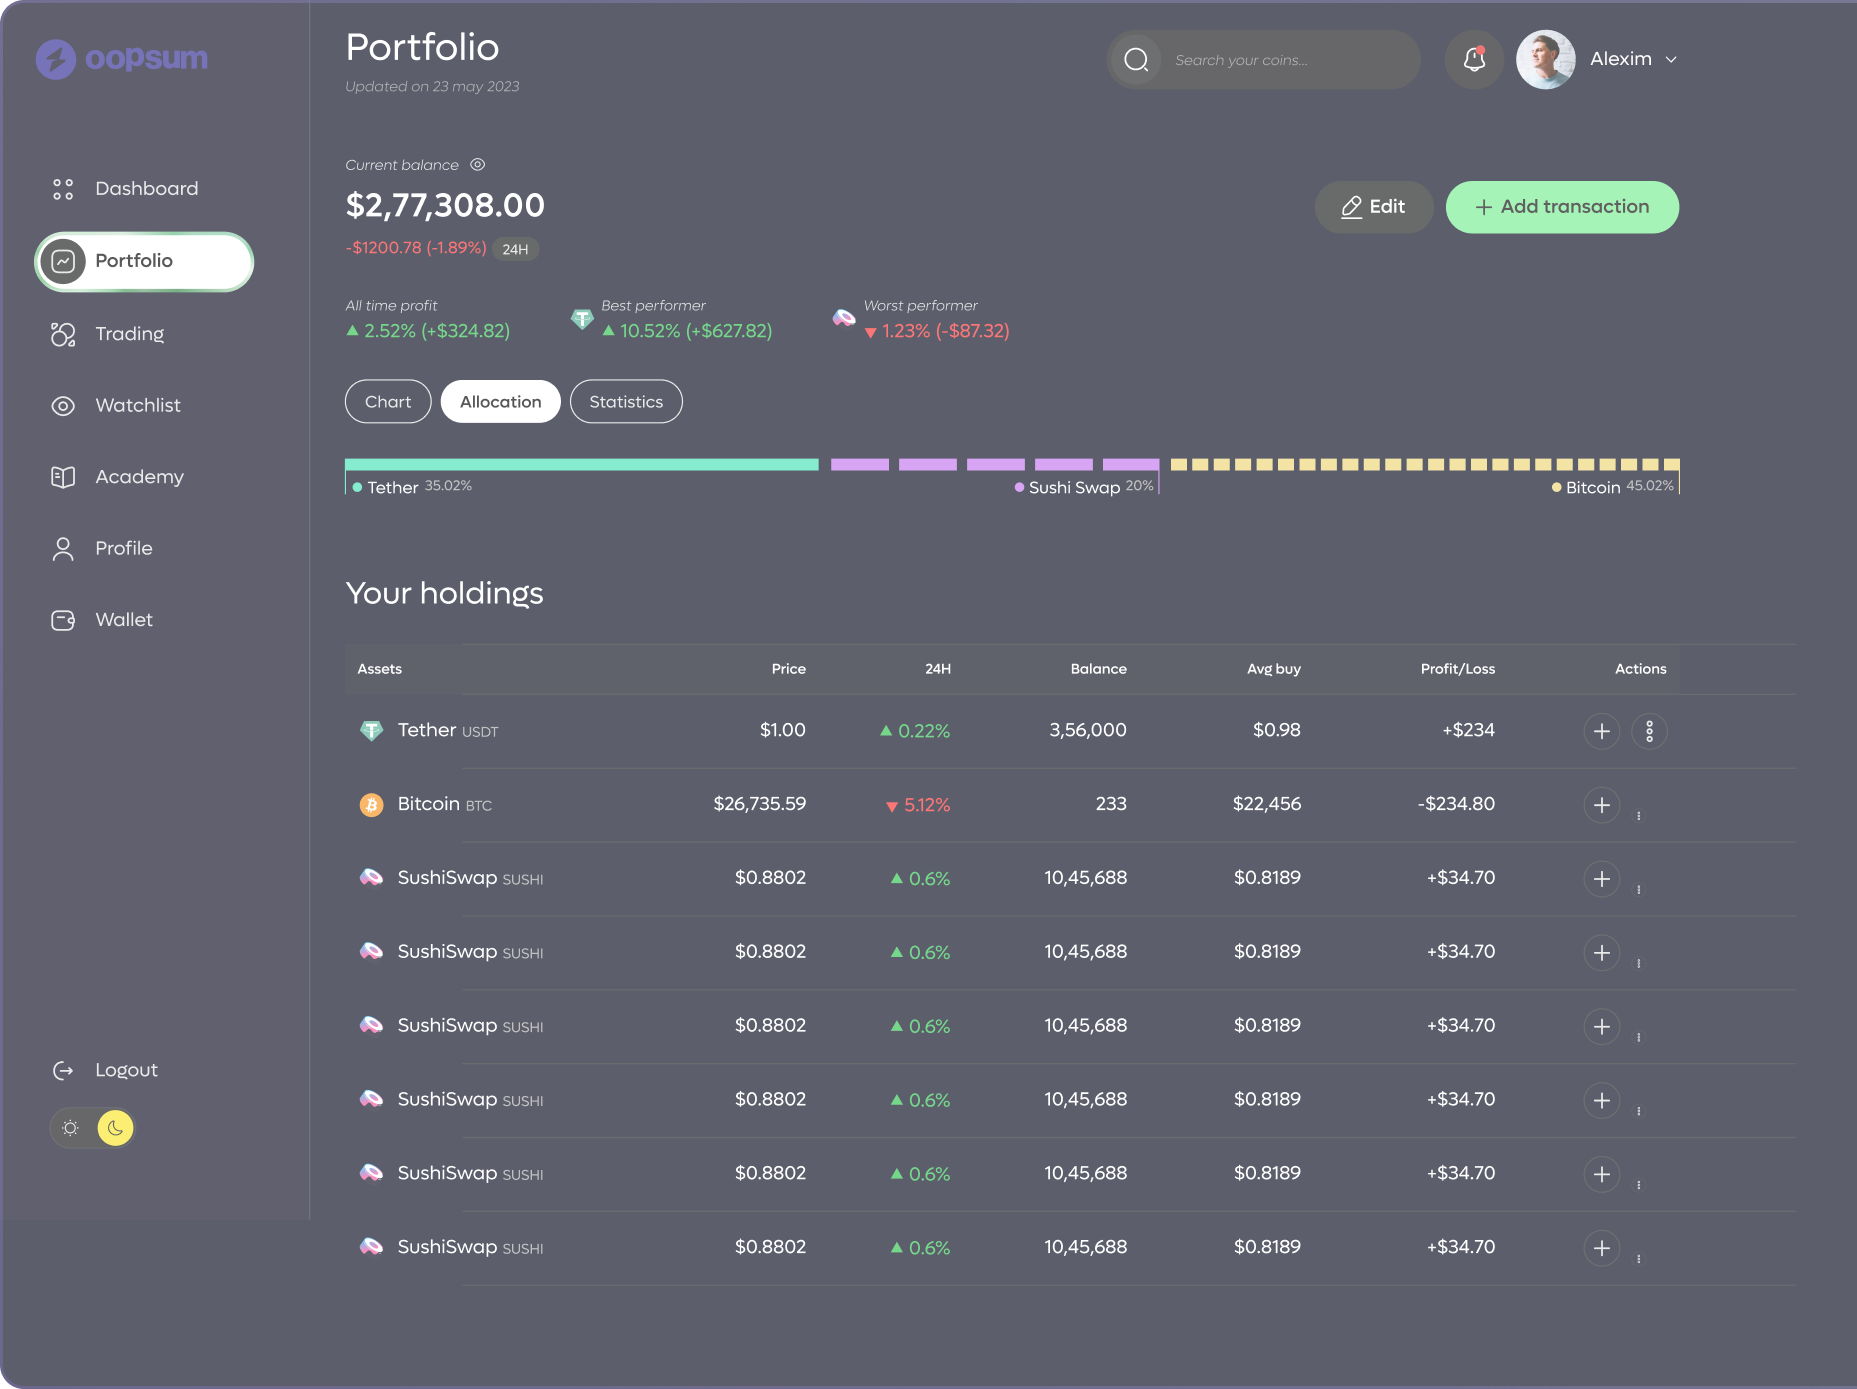Add a transaction for Tether using the plus icon

(1601, 731)
